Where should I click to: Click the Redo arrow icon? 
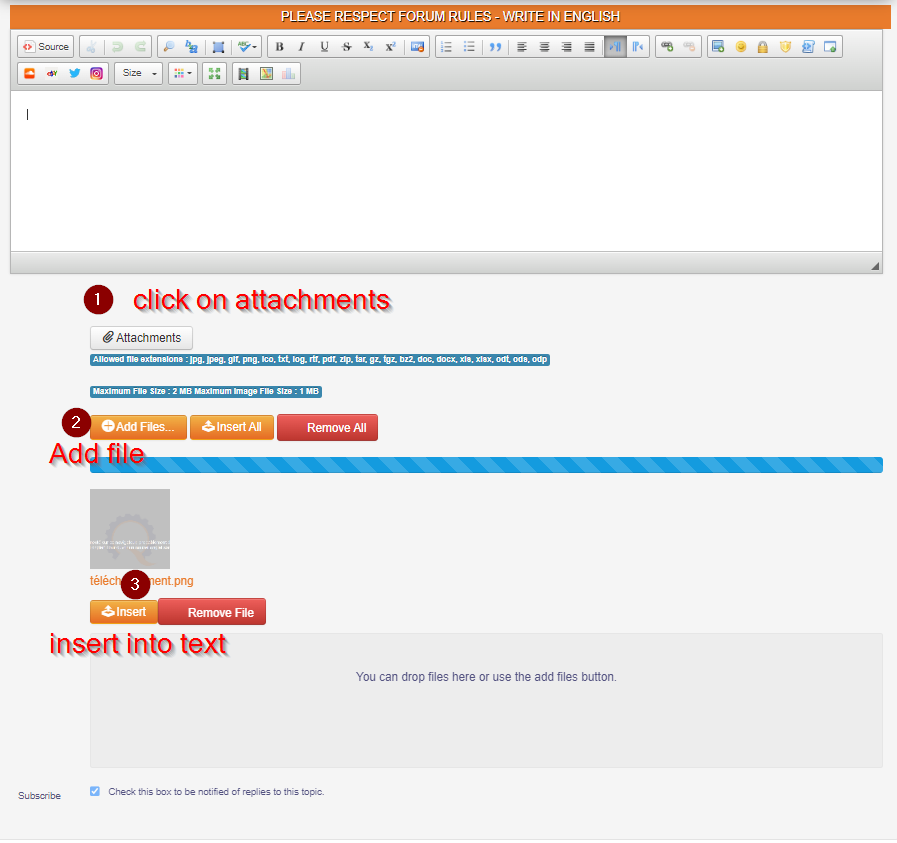140,47
